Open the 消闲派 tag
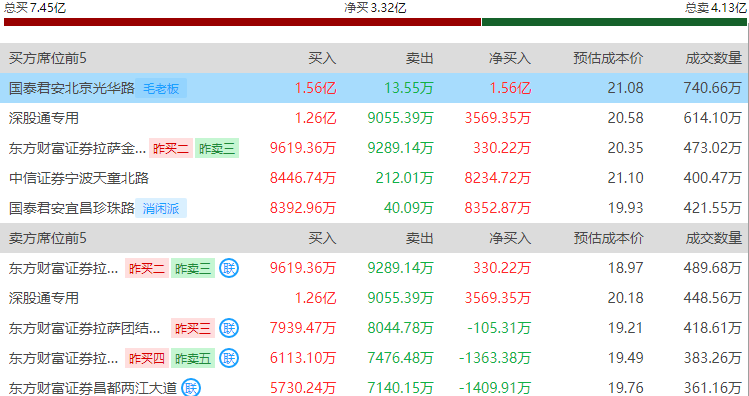 tap(161, 208)
